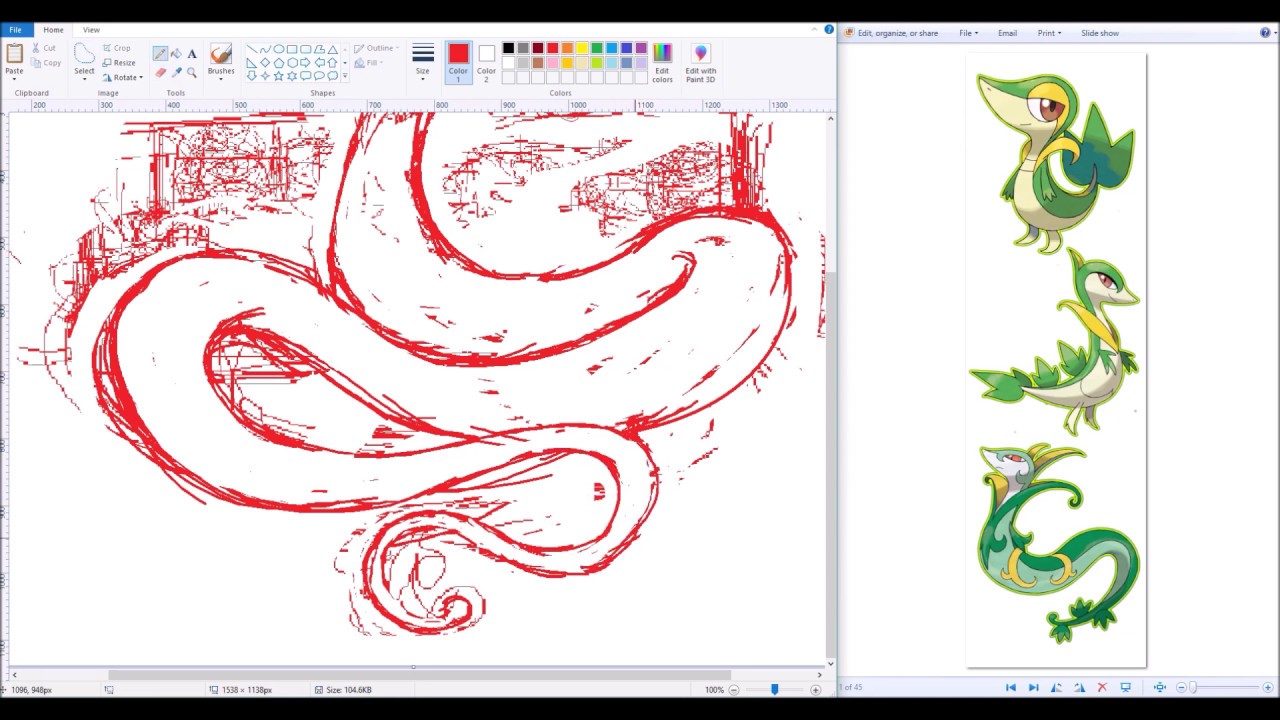This screenshot has width=1280, height=720.
Task: Go to next image in Photo Viewer
Action: click(x=1033, y=687)
